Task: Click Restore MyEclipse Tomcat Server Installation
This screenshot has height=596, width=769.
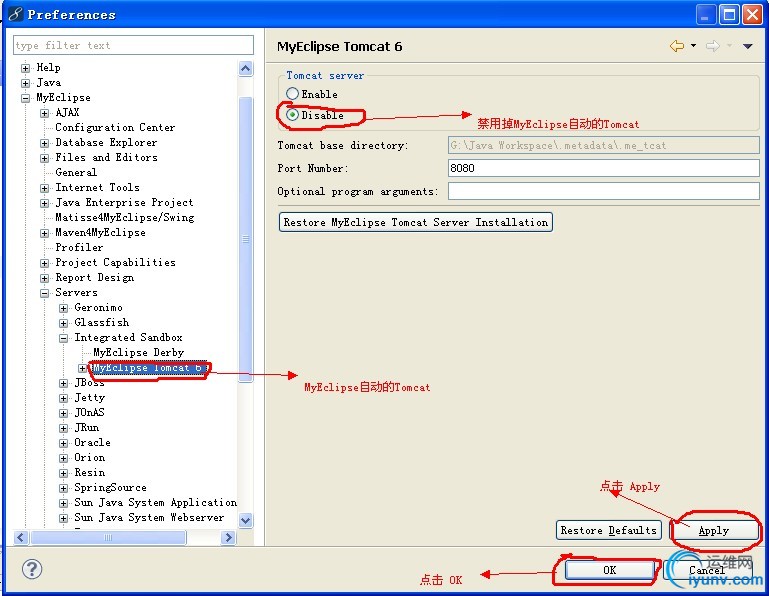Action: point(415,222)
